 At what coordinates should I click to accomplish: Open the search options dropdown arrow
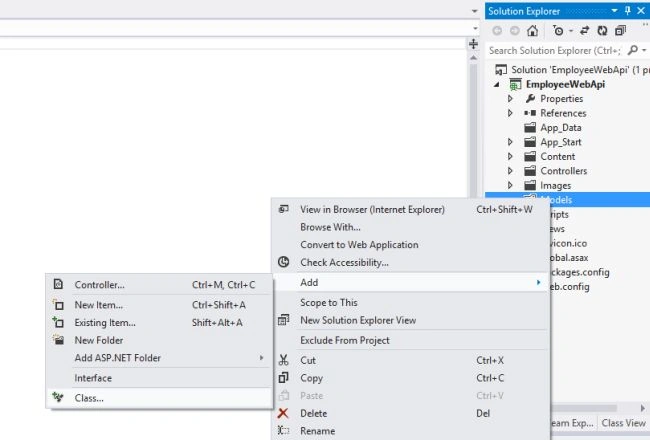pyautogui.click(x=644, y=50)
